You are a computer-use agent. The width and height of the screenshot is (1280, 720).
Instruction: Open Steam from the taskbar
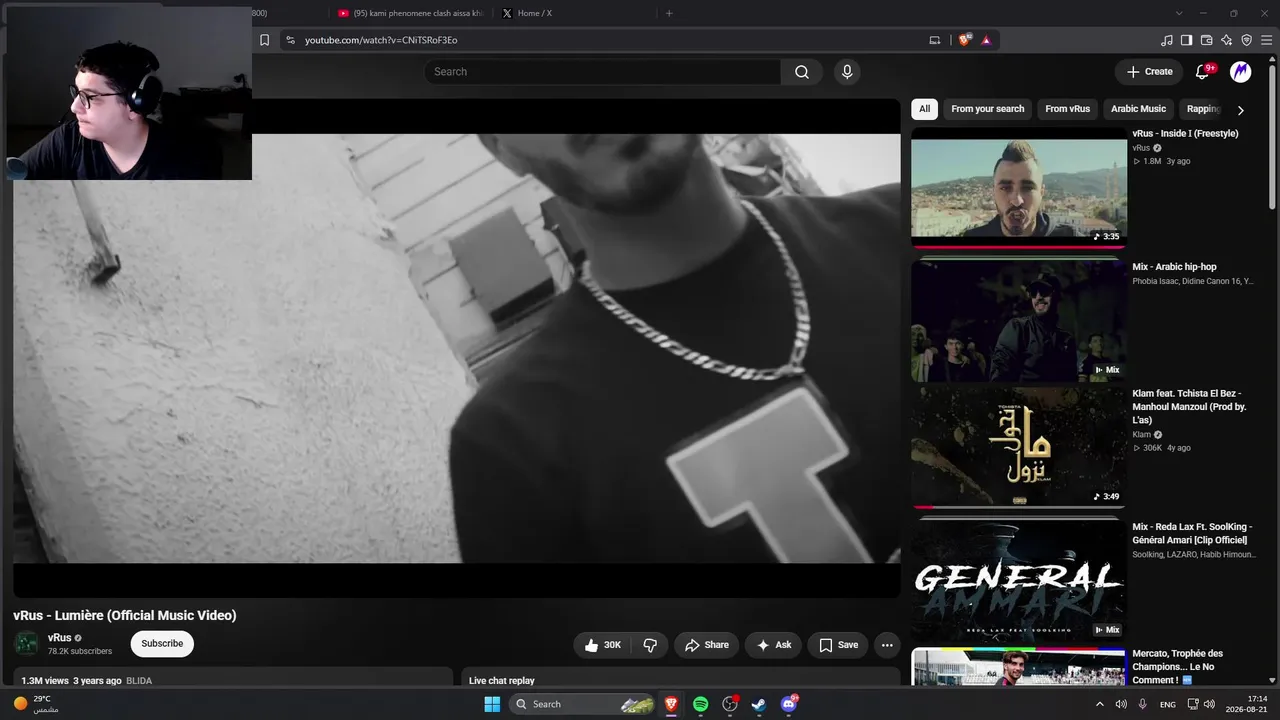click(x=759, y=704)
